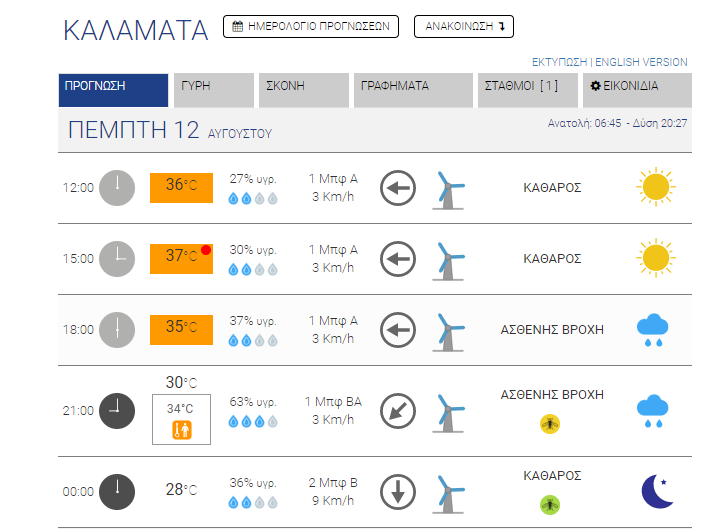
Task: Click the wind turbine icon at 15:00
Action: (x=449, y=261)
